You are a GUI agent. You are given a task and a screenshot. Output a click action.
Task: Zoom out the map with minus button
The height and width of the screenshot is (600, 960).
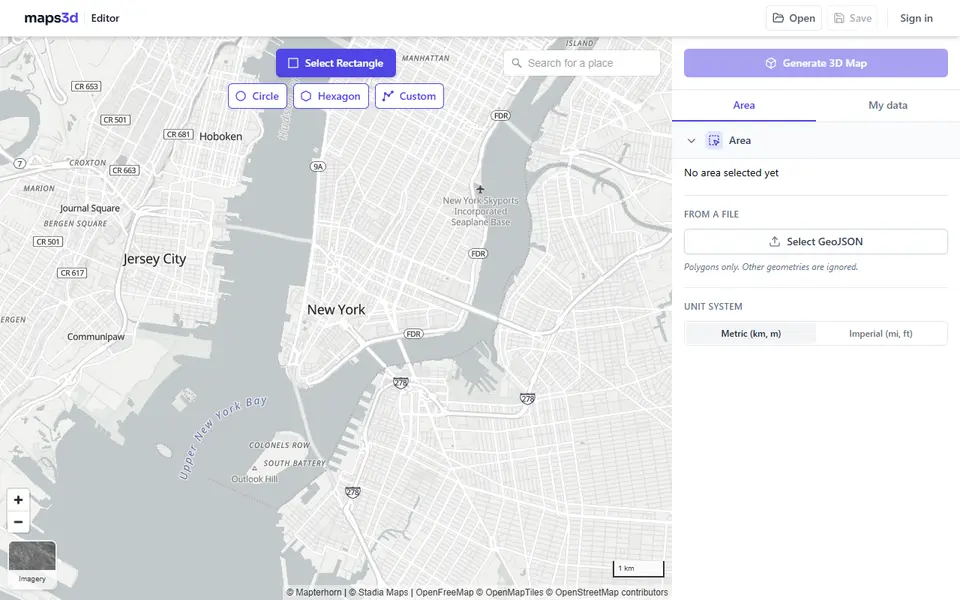tap(18, 522)
